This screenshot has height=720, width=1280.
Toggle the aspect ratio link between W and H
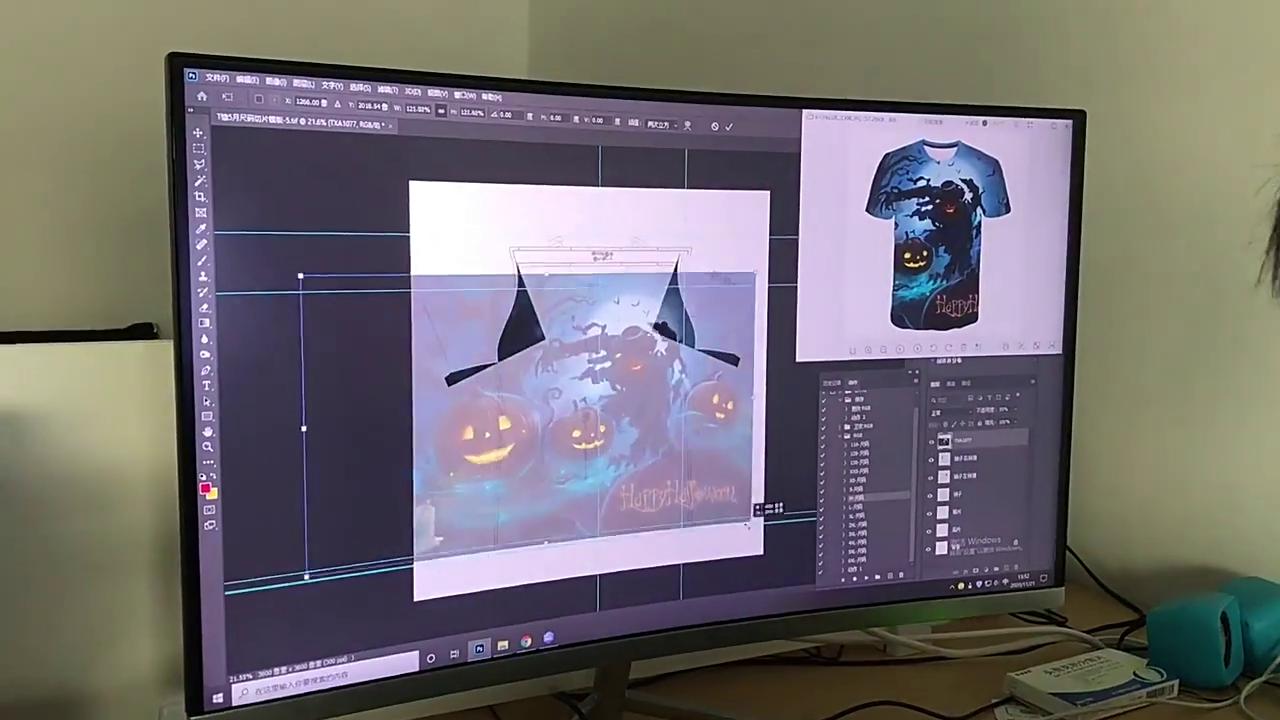click(x=440, y=111)
